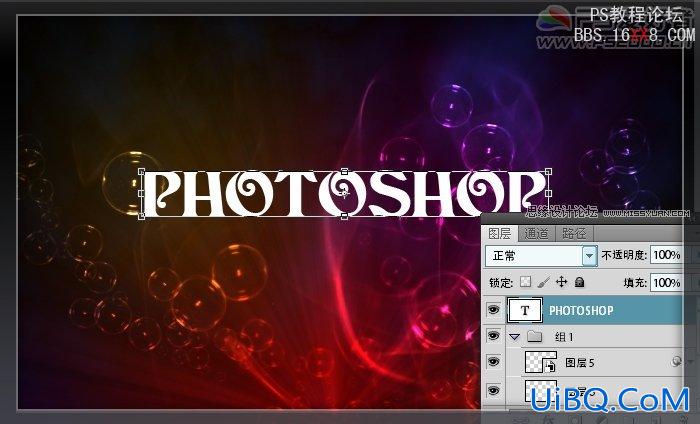Click the bottom-middle transform handle
The width and height of the screenshot is (700, 424).
344,216
